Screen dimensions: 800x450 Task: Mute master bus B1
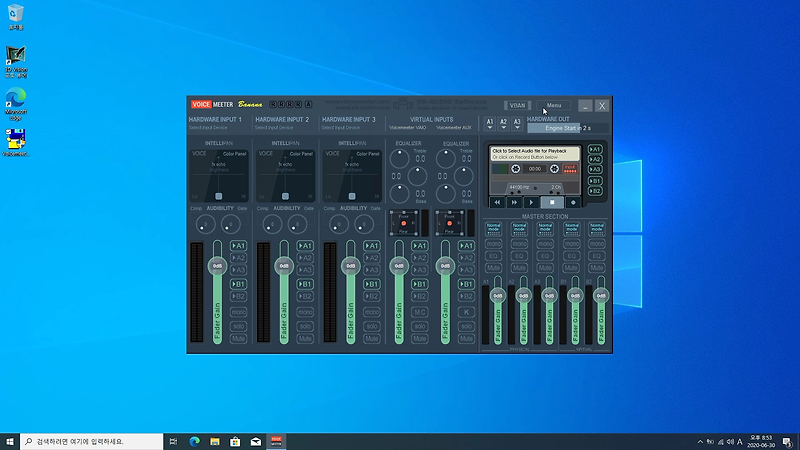tap(571, 268)
